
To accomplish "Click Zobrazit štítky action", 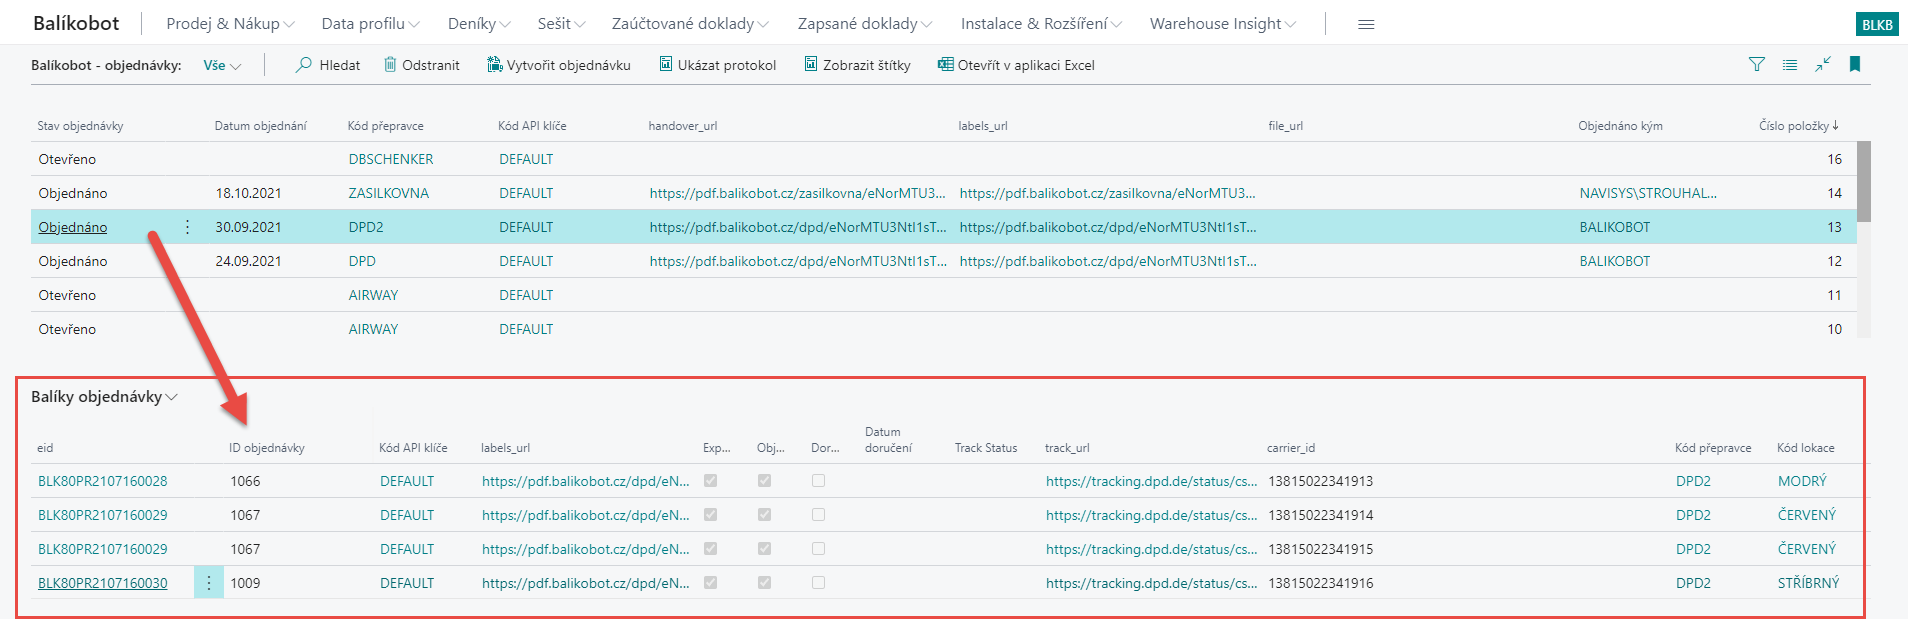I will pos(857,65).
